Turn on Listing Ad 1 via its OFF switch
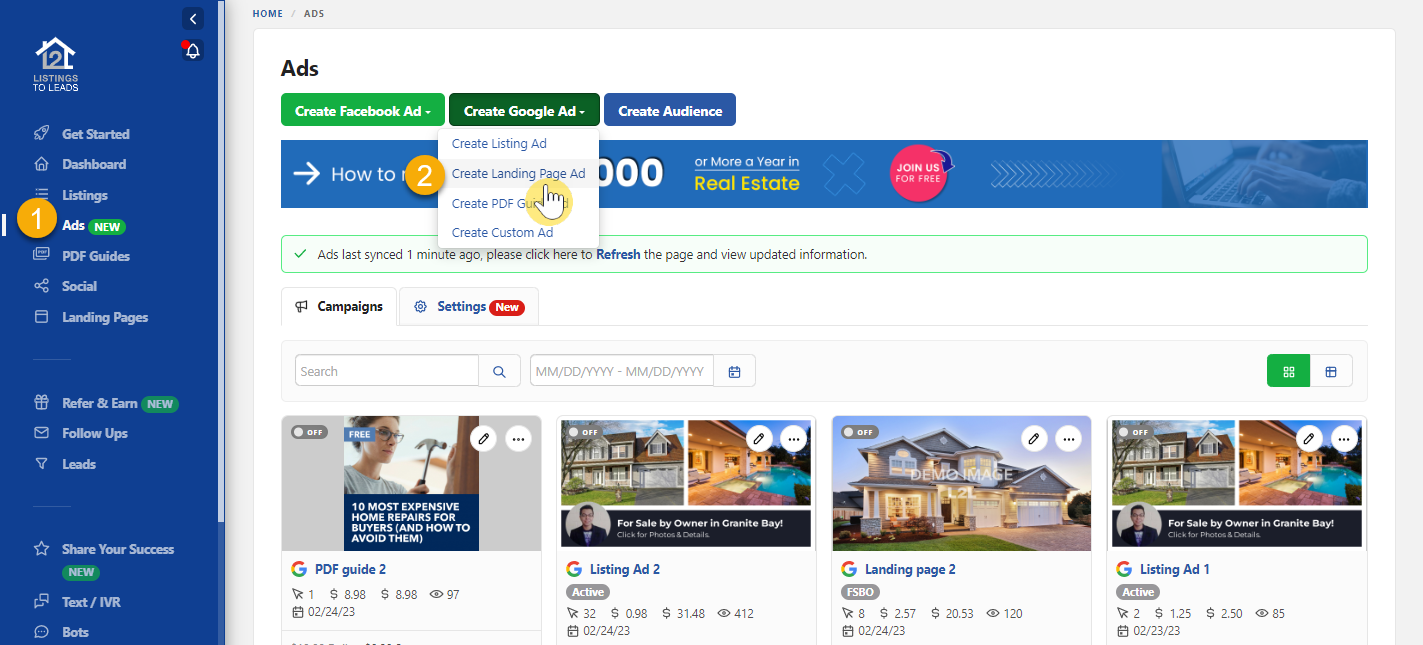 (1136, 431)
